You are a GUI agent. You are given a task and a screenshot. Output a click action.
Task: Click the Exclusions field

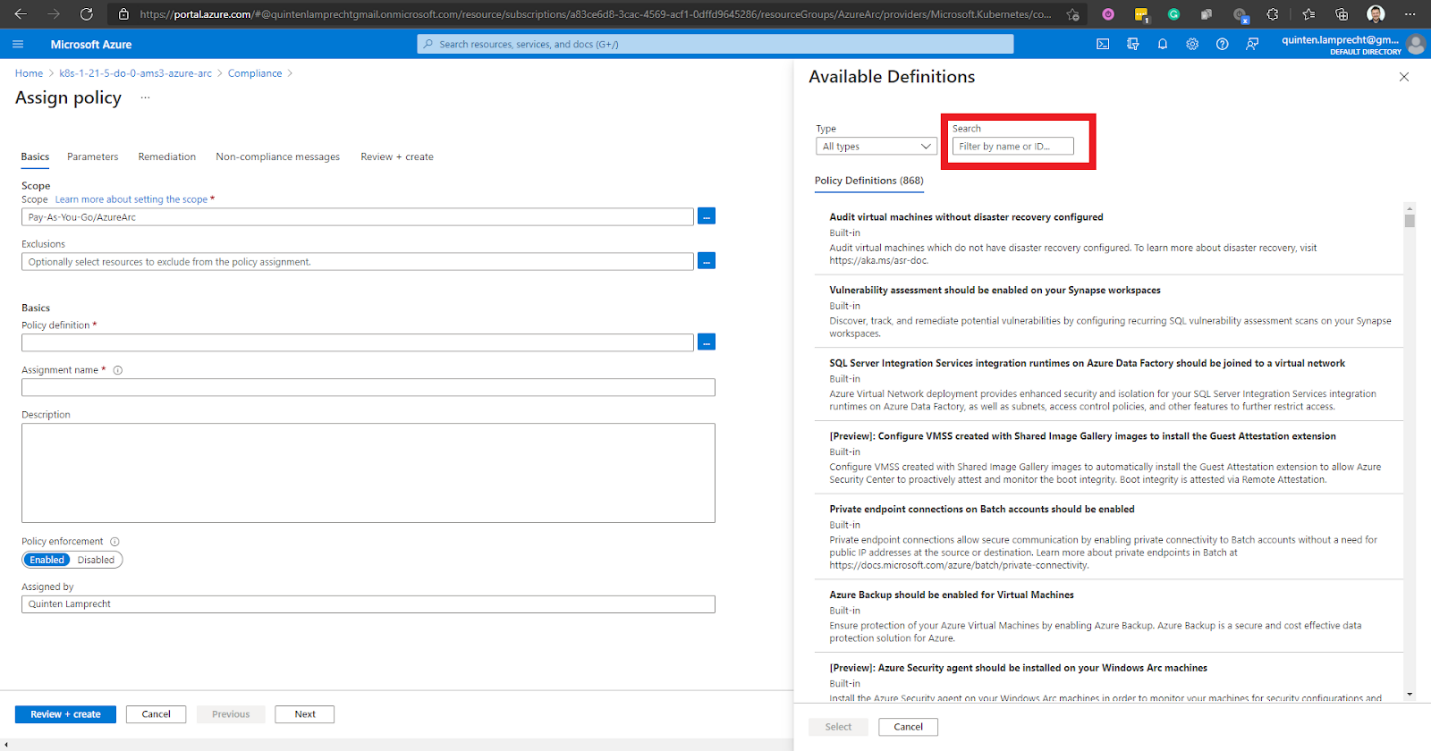click(x=357, y=261)
